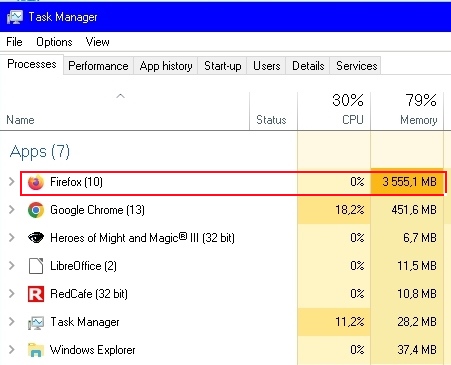Click the LibreOffice document icon
The height and width of the screenshot is (365, 451).
[x=36, y=266]
